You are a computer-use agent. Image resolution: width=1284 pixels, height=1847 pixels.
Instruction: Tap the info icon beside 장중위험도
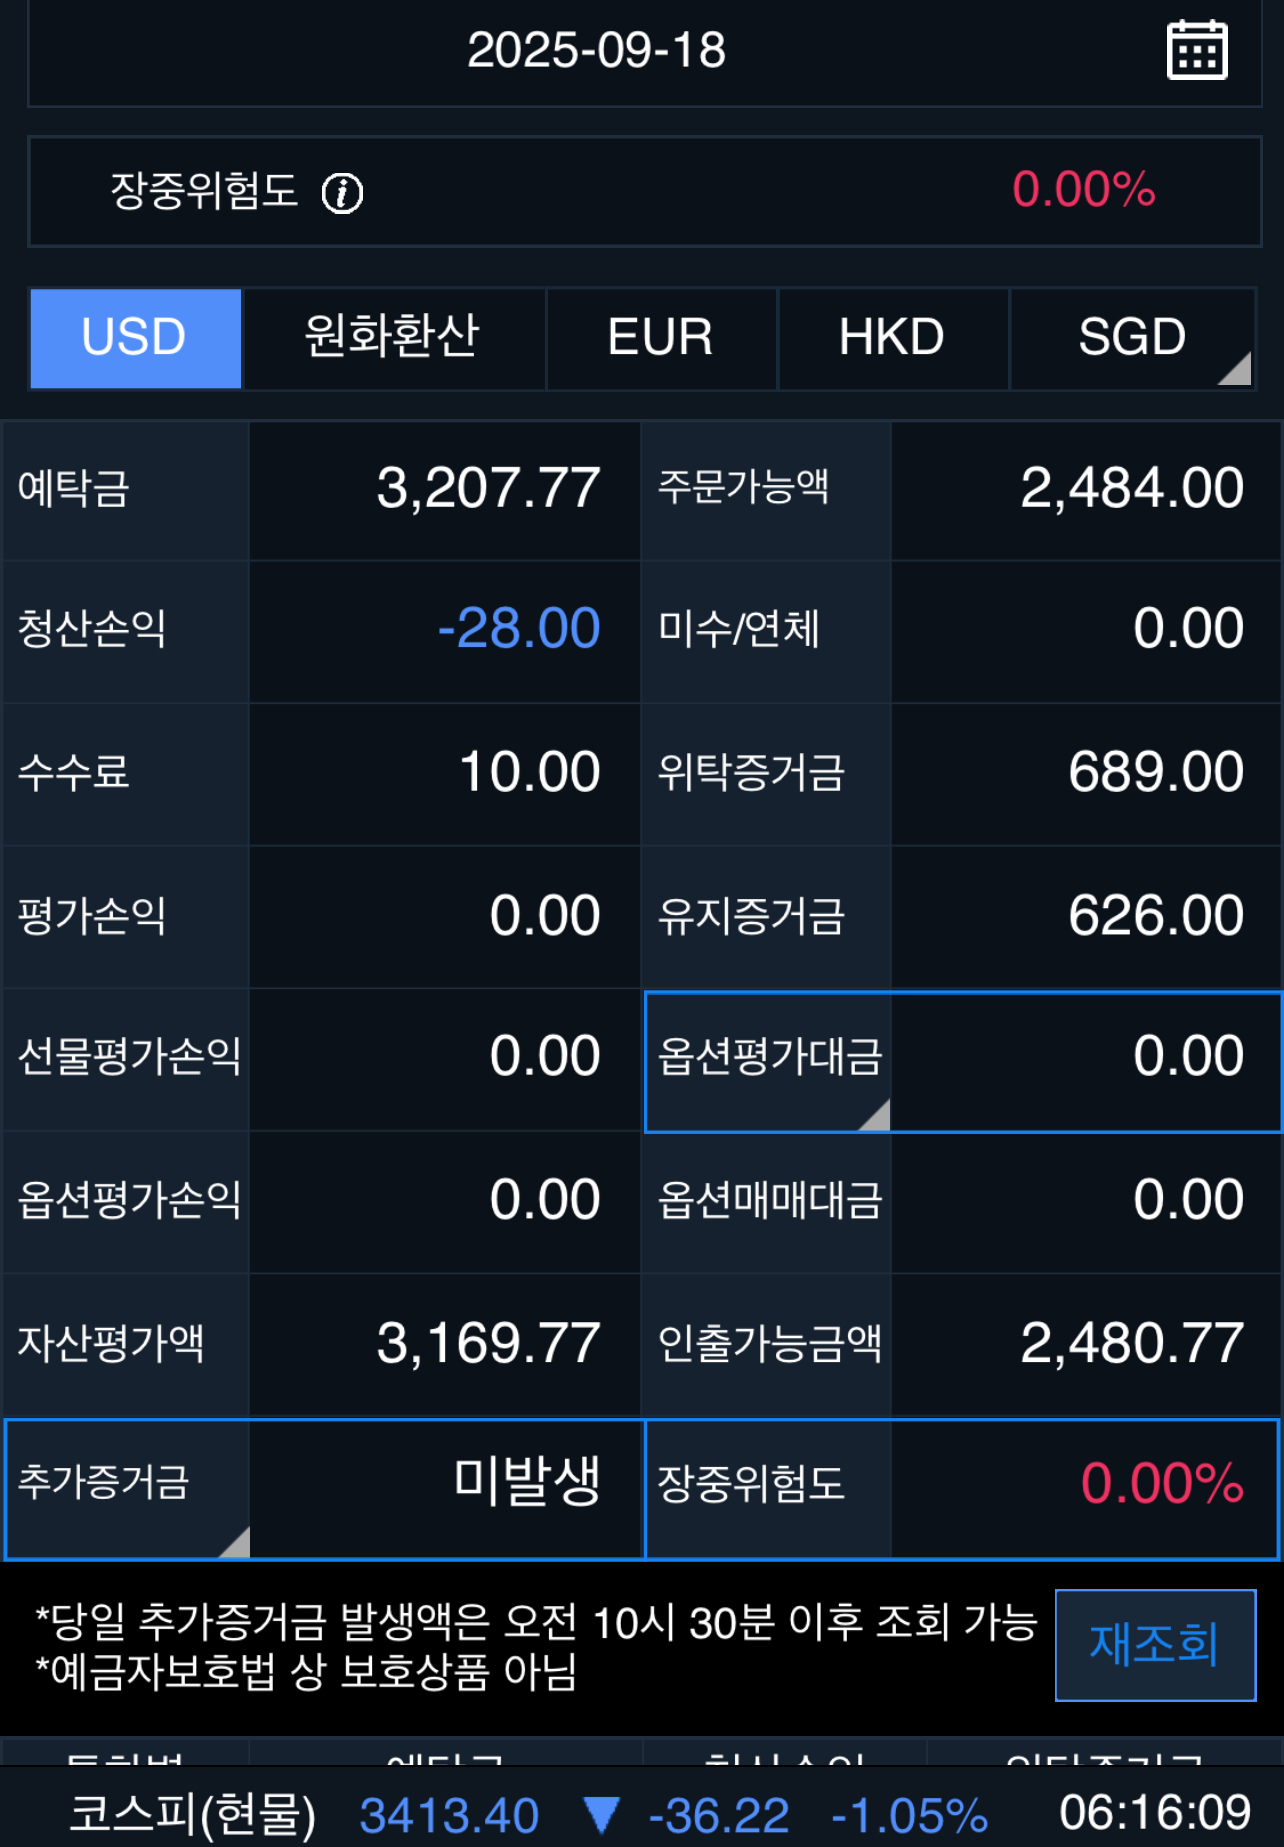342,192
